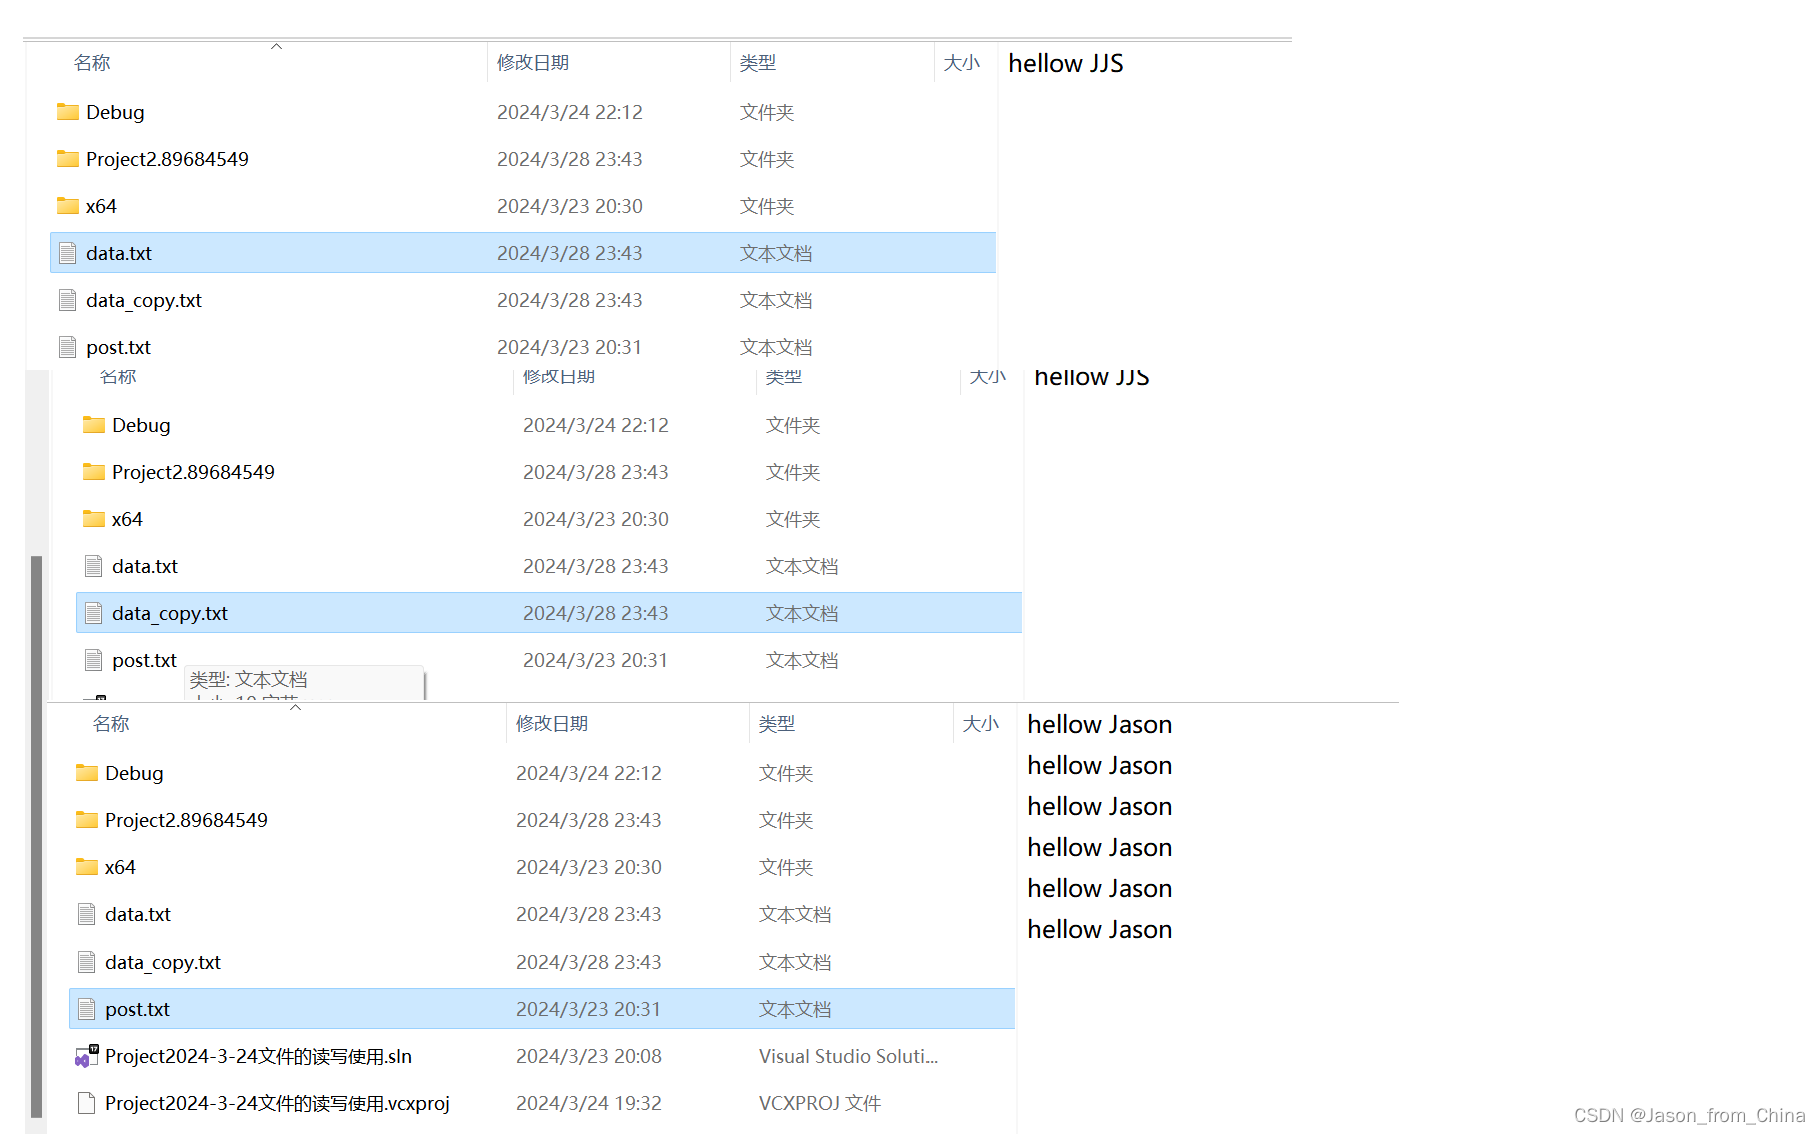This screenshot has height=1134, width=1820.
Task: Sort by 大小 column in bottom file list
Action: coord(981,724)
